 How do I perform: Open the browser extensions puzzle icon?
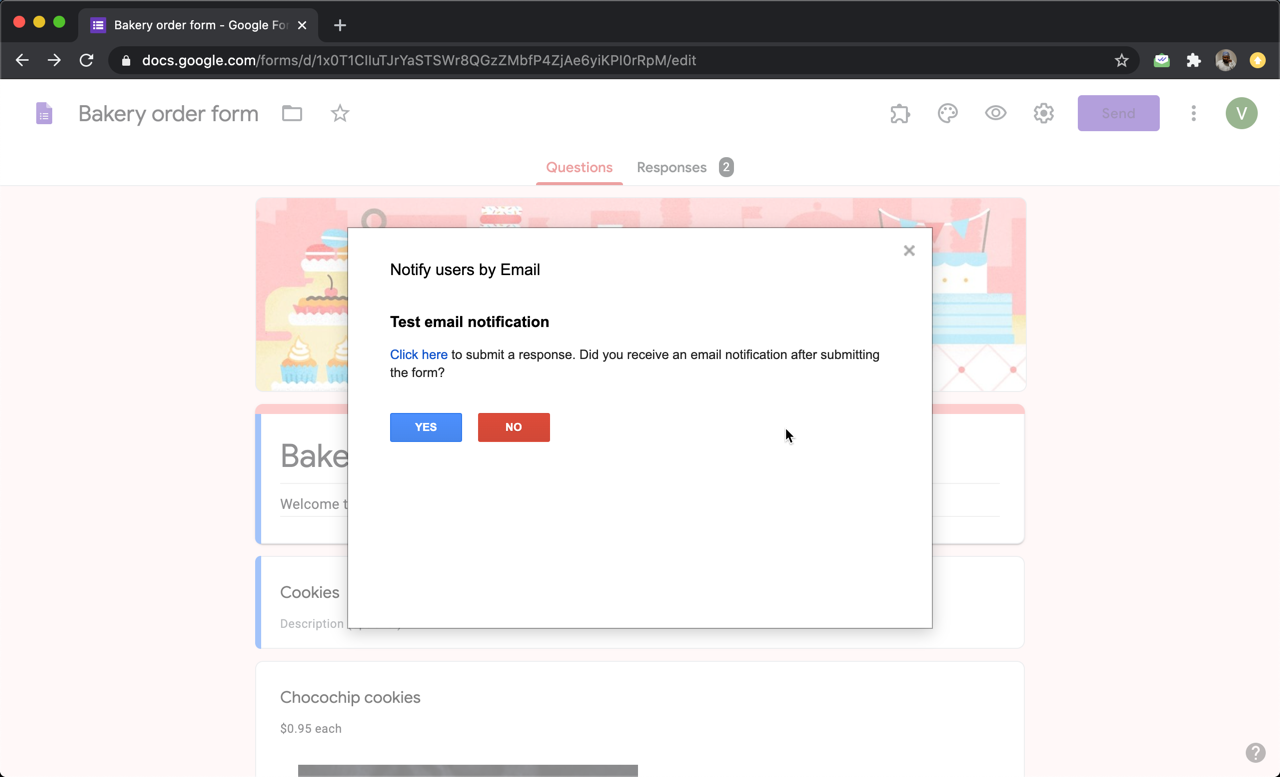tap(1193, 60)
